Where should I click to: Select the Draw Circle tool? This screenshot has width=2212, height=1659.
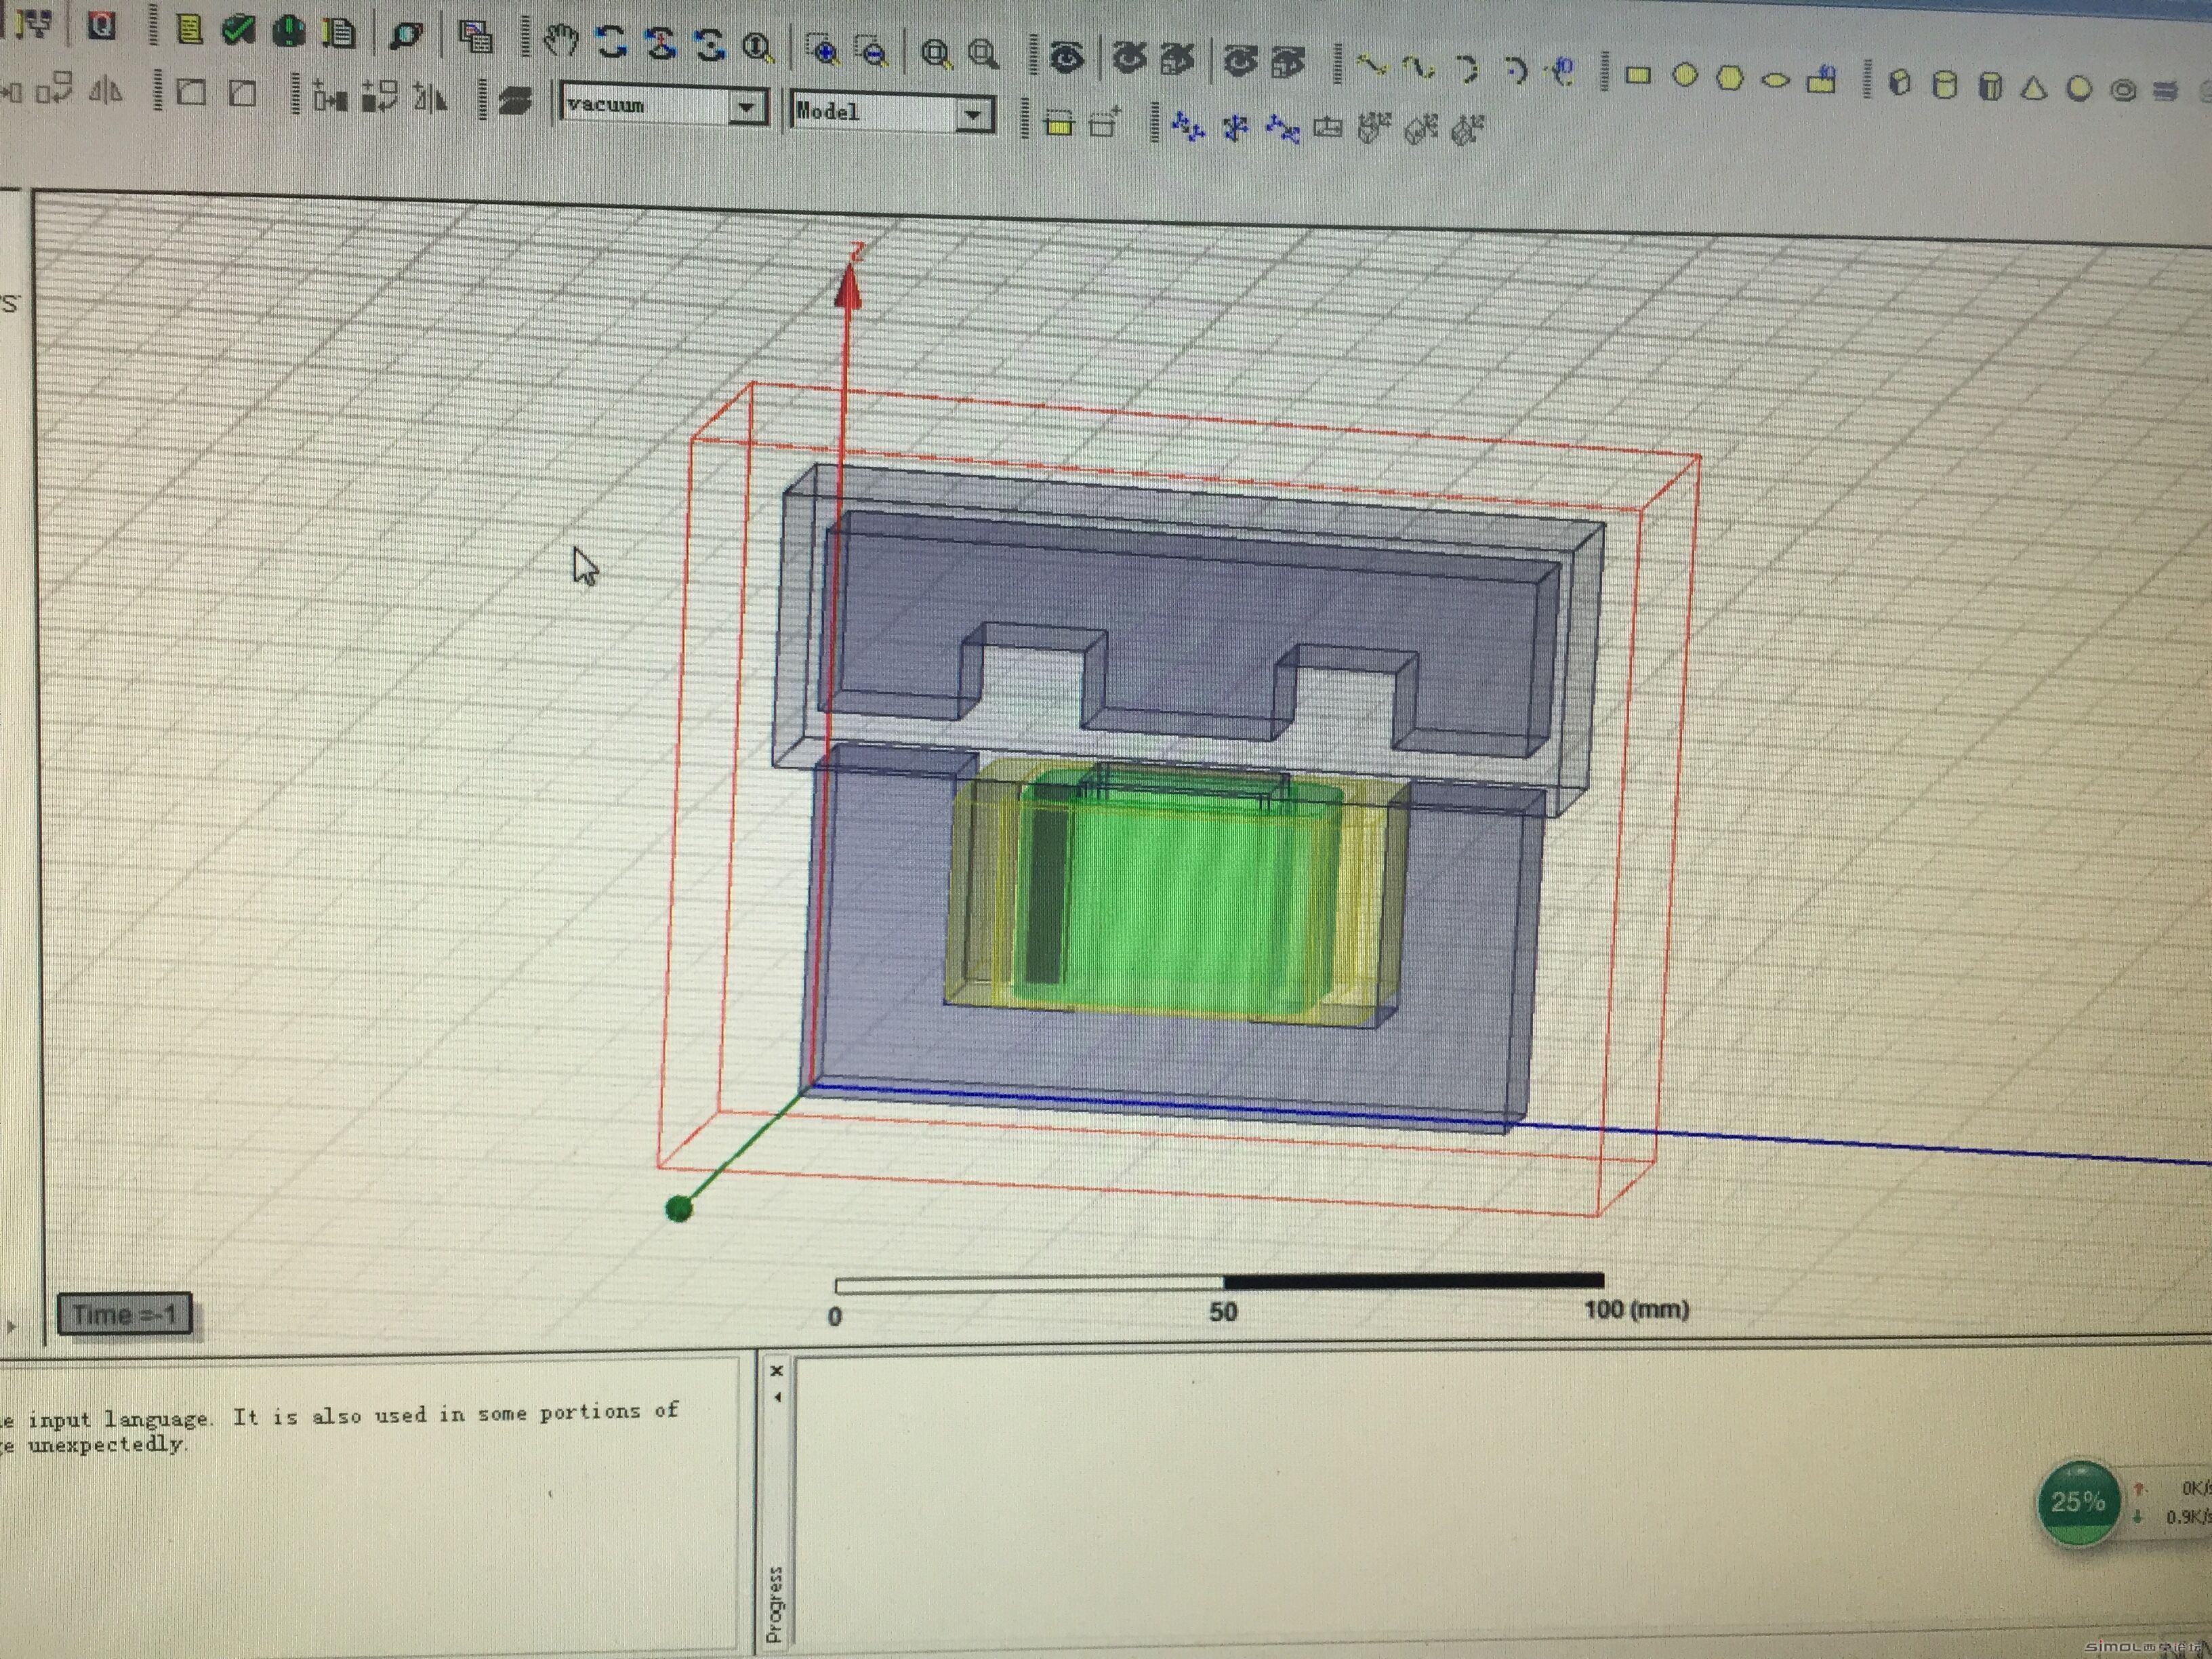click(1685, 75)
